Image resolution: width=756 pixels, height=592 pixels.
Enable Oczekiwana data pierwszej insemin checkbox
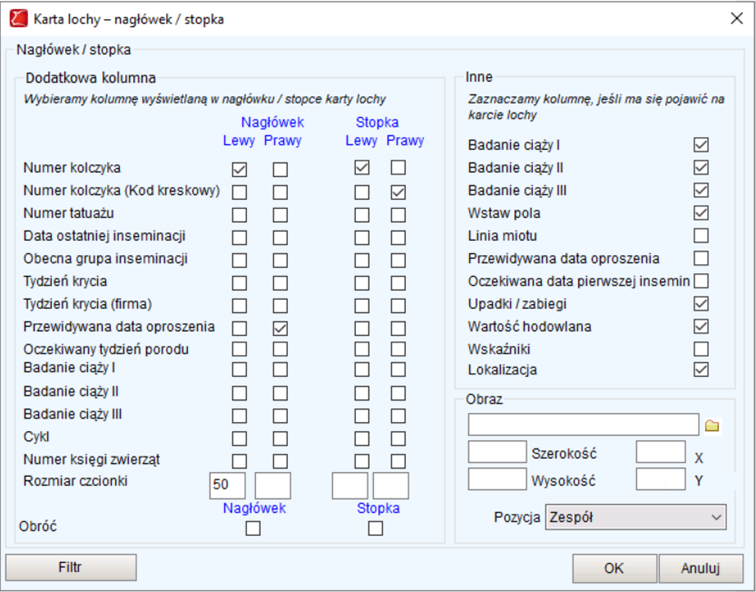coord(701,281)
